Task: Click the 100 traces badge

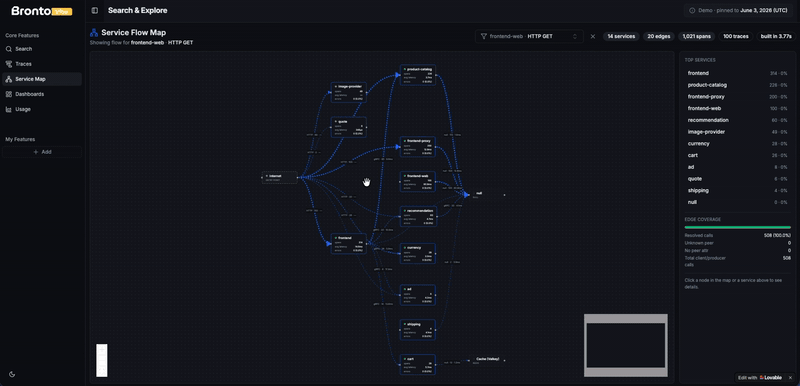Action: point(735,37)
